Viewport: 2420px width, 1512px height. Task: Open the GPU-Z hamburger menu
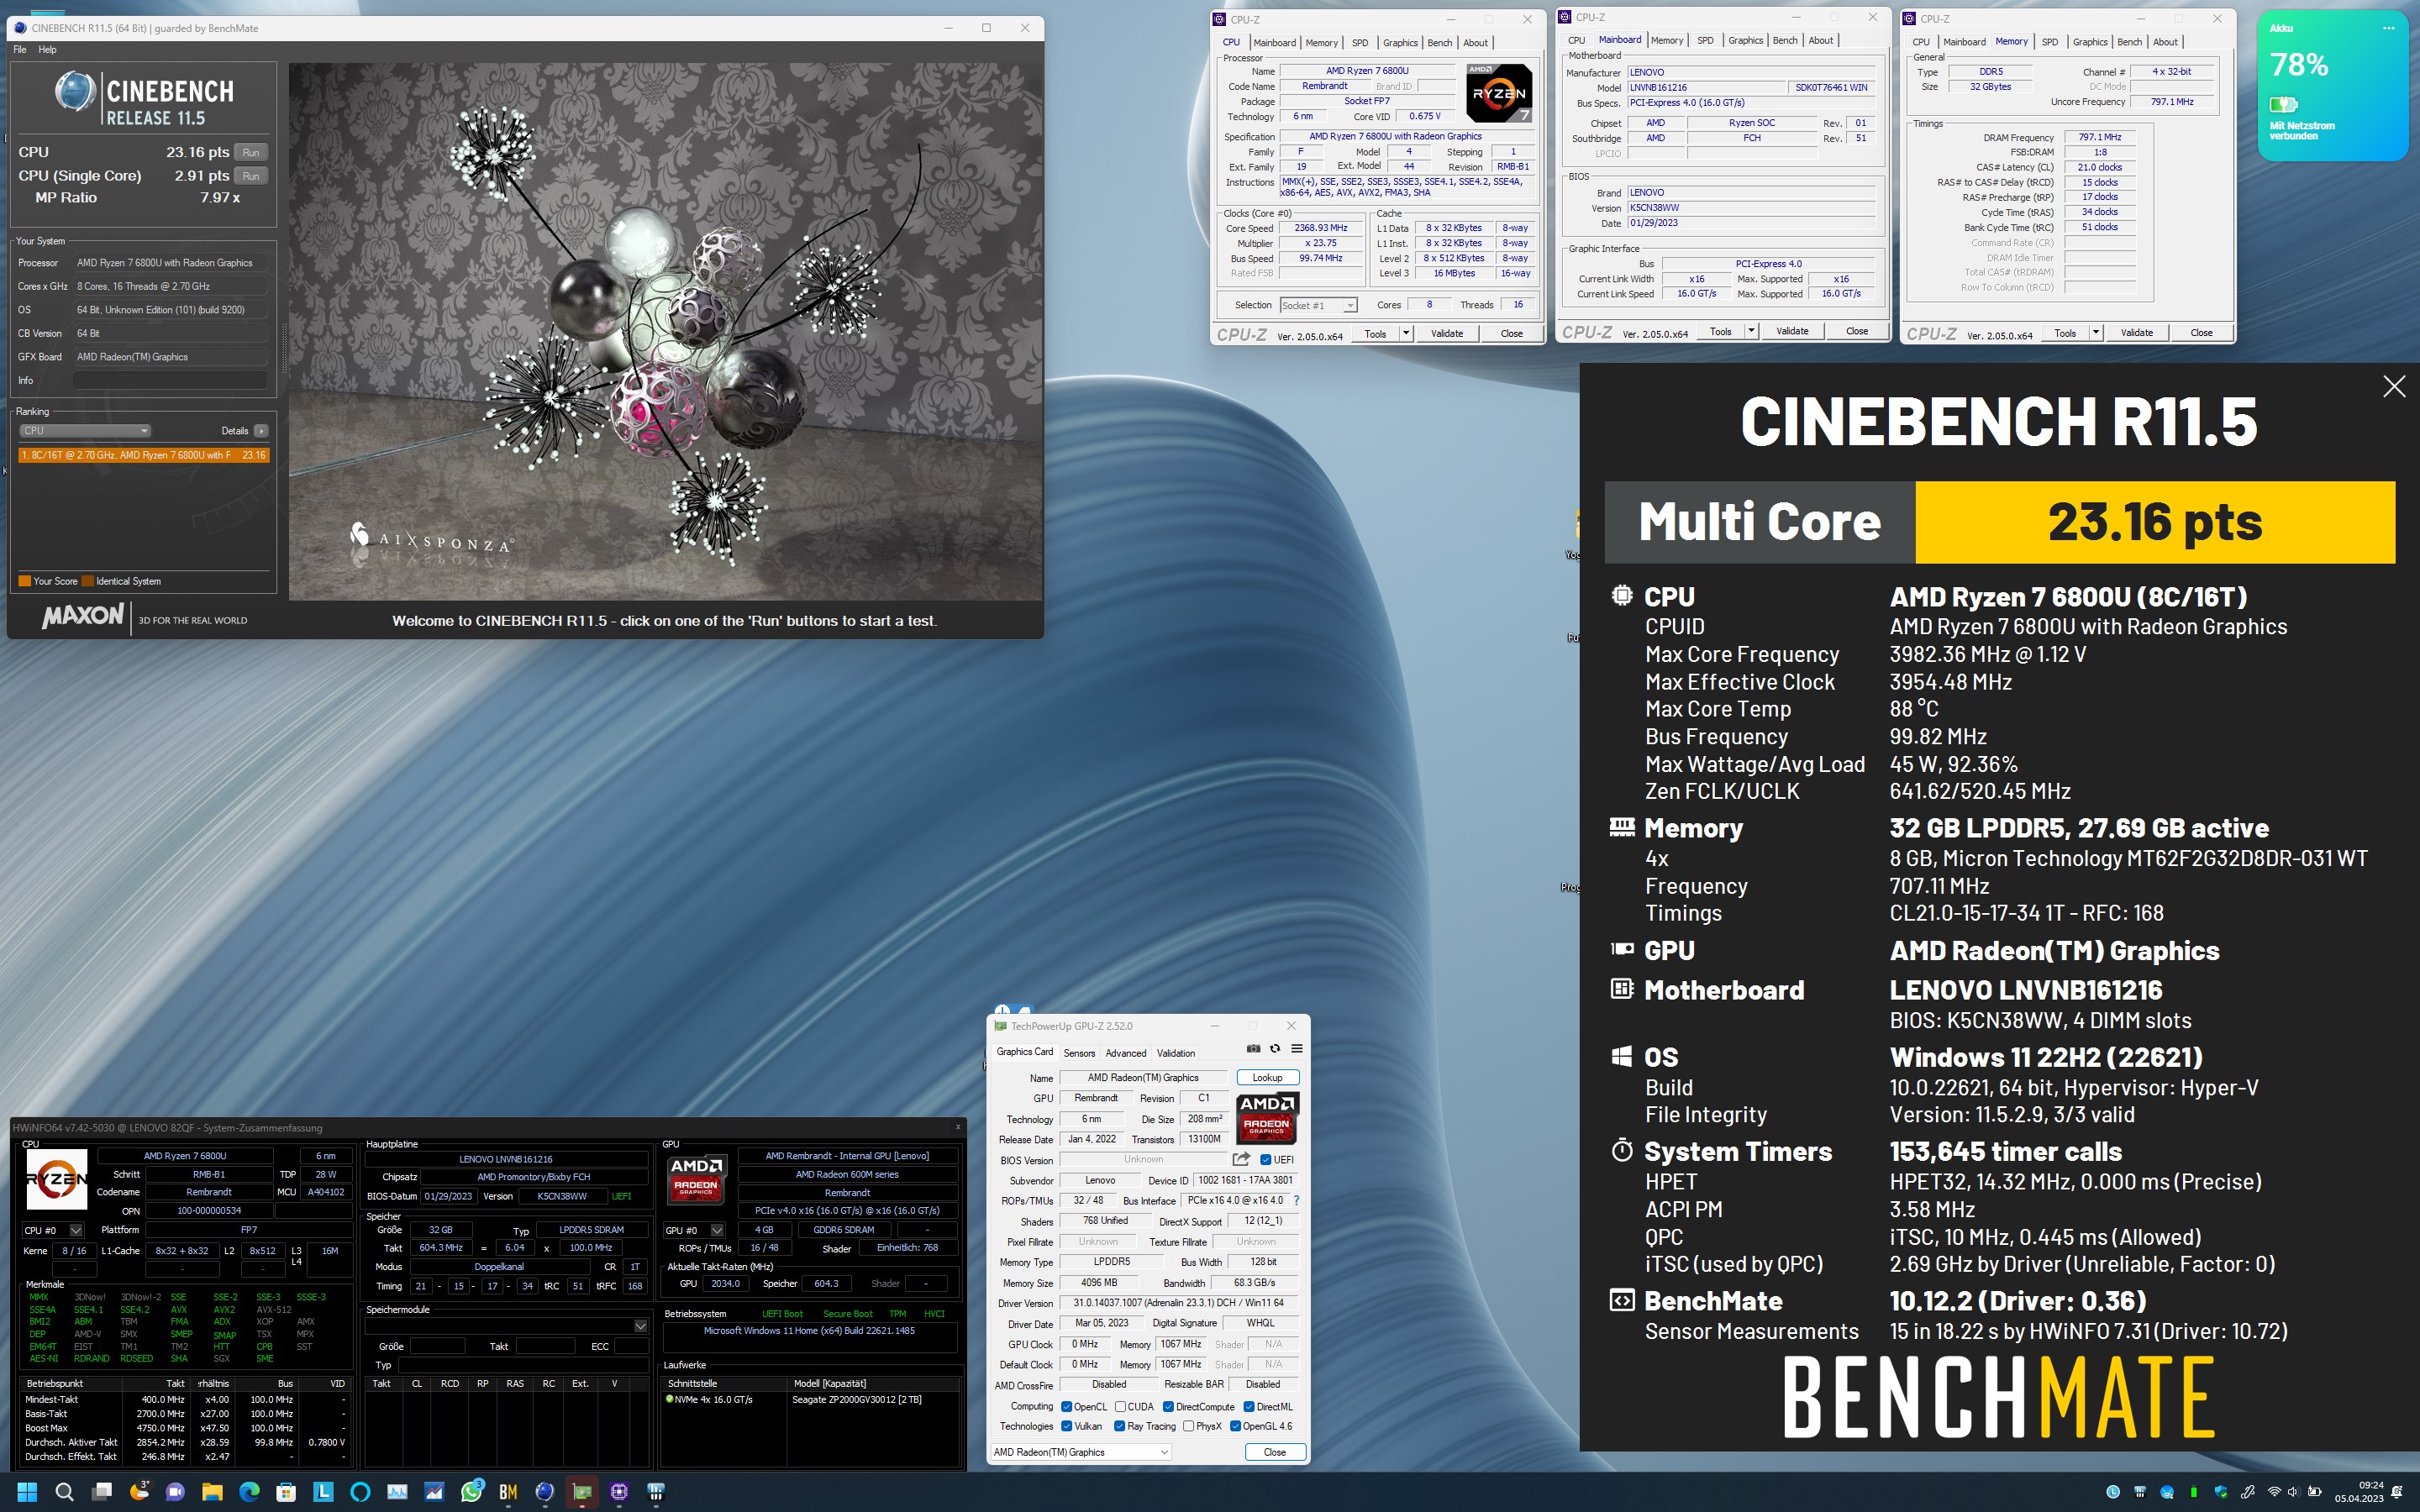coord(1297,1048)
